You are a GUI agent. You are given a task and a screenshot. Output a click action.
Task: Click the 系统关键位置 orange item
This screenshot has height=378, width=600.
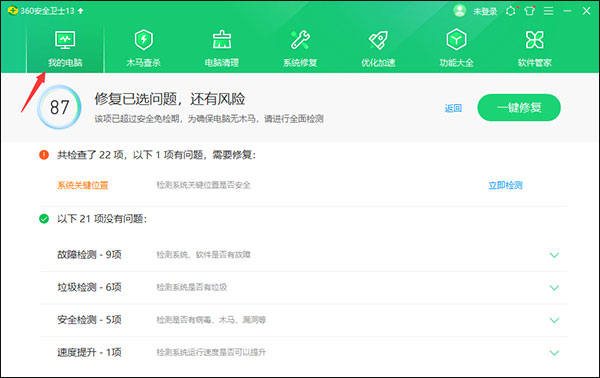pyautogui.click(x=83, y=186)
